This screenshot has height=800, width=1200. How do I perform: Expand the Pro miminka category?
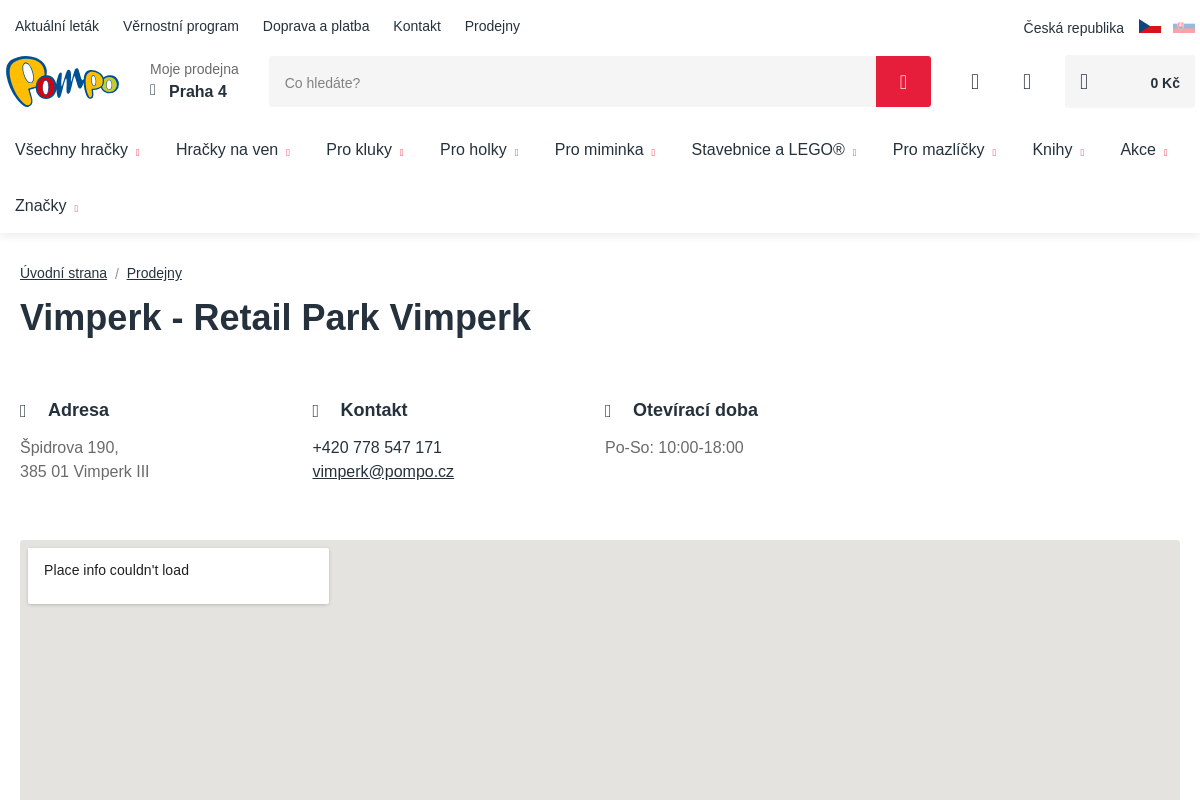(604, 150)
